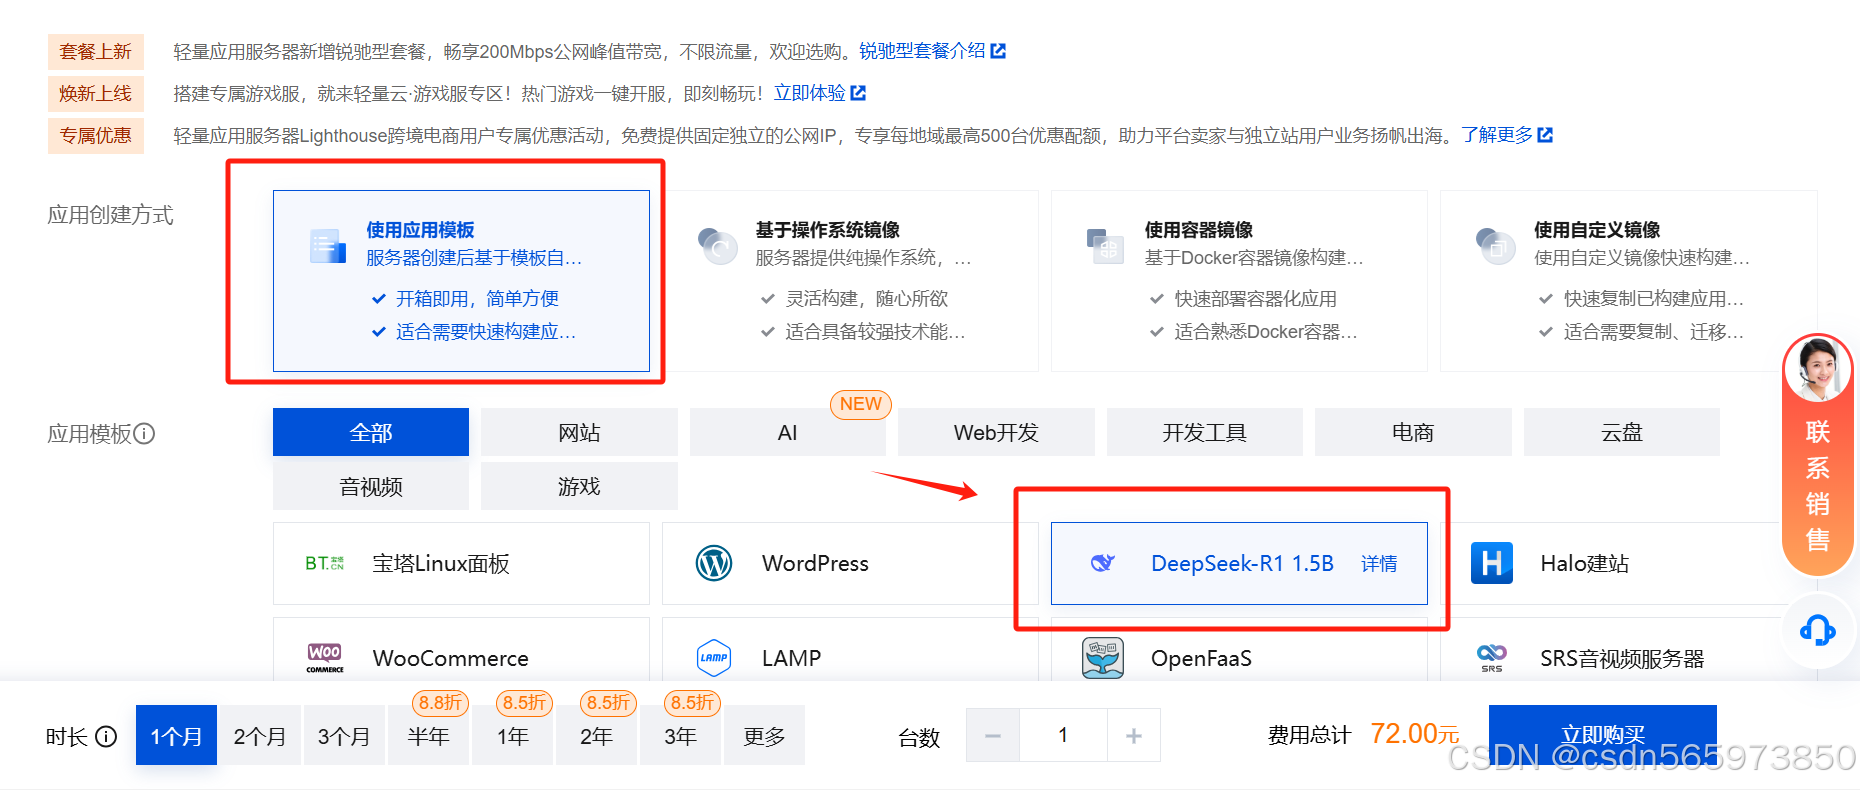1860x790 pixels.
Task: Click the WordPress logo icon
Action: coord(714,563)
